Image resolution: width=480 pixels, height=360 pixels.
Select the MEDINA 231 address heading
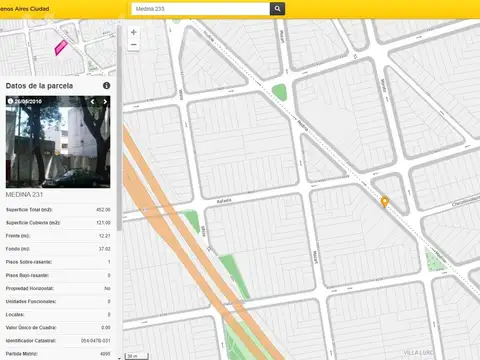(x=24, y=194)
